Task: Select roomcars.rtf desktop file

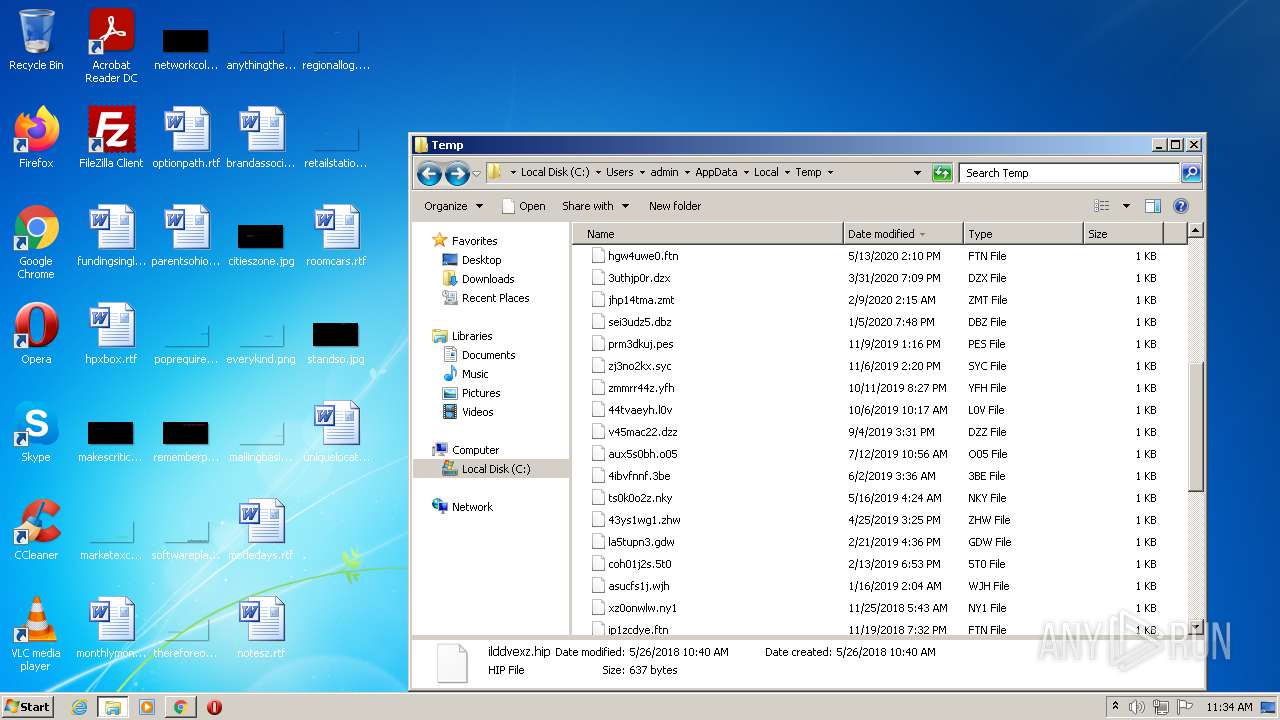Action: click(x=336, y=236)
